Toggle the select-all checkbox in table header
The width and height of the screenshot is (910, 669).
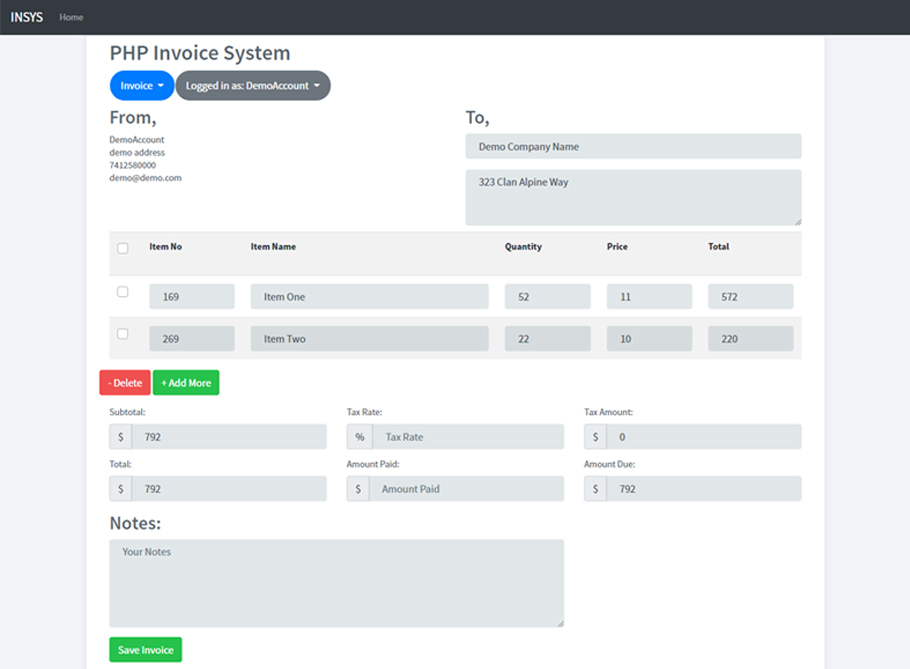(x=122, y=248)
